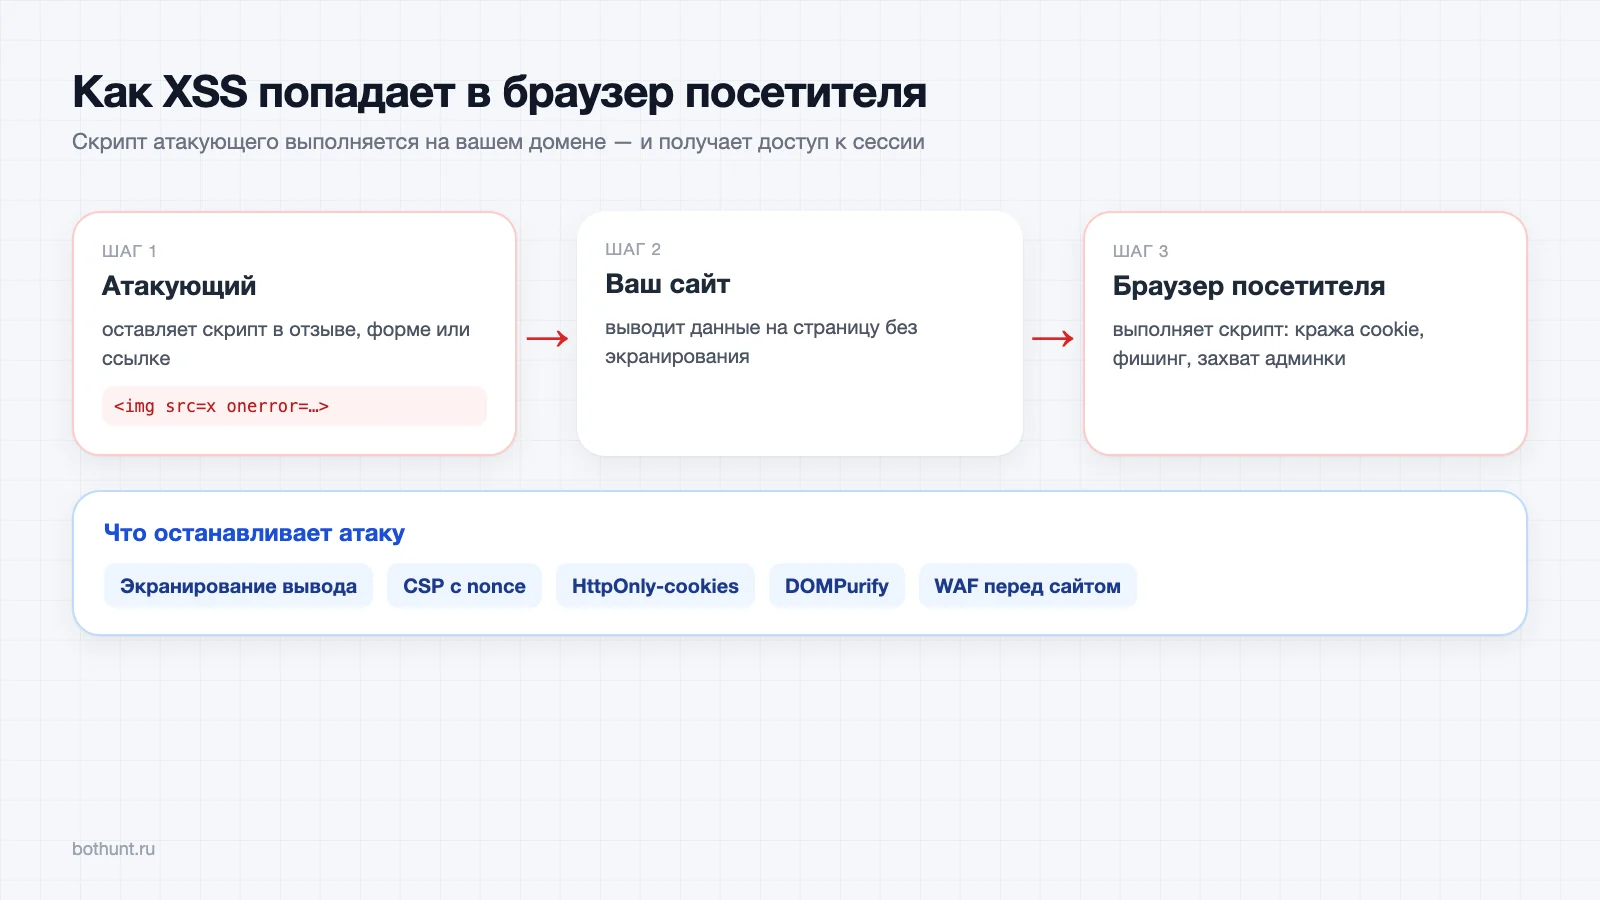Click the text 'оставляет скрипт в отзыве, форме или ссылке'
The width and height of the screenshot is (1600, 900).
pyautogui.click(x=286, y=344)
